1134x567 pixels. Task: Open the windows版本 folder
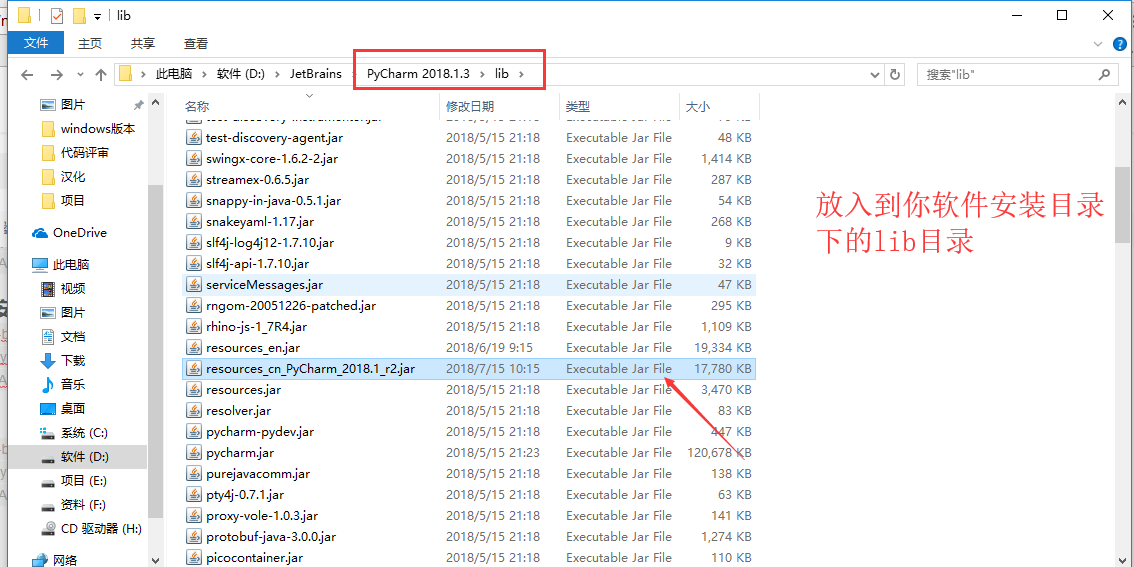tap(98, 129)
